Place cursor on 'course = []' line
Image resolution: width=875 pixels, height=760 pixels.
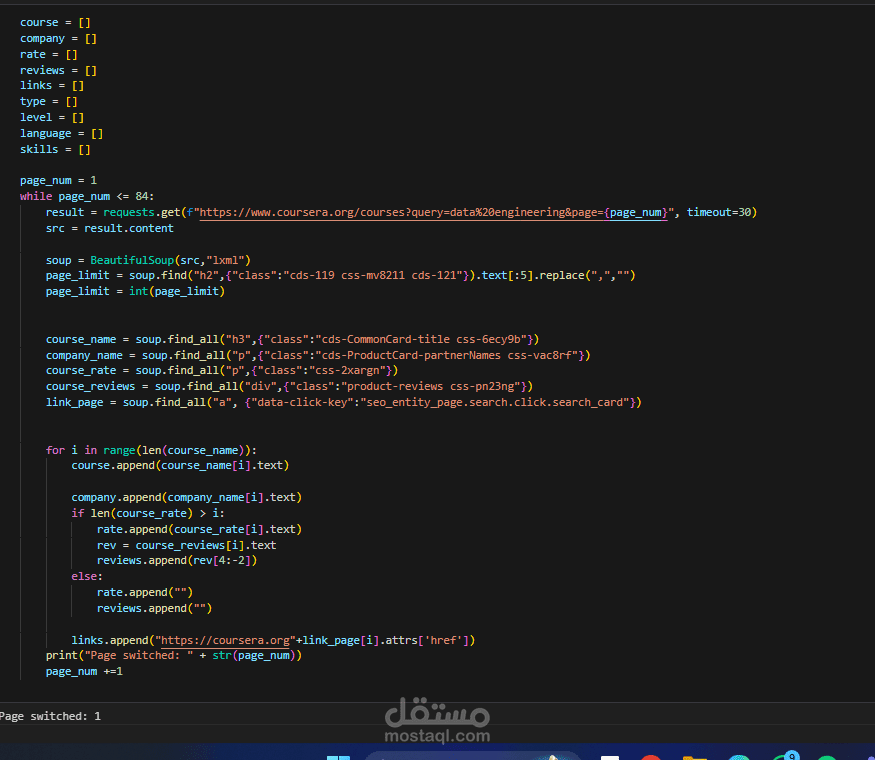tap(55, 23)
